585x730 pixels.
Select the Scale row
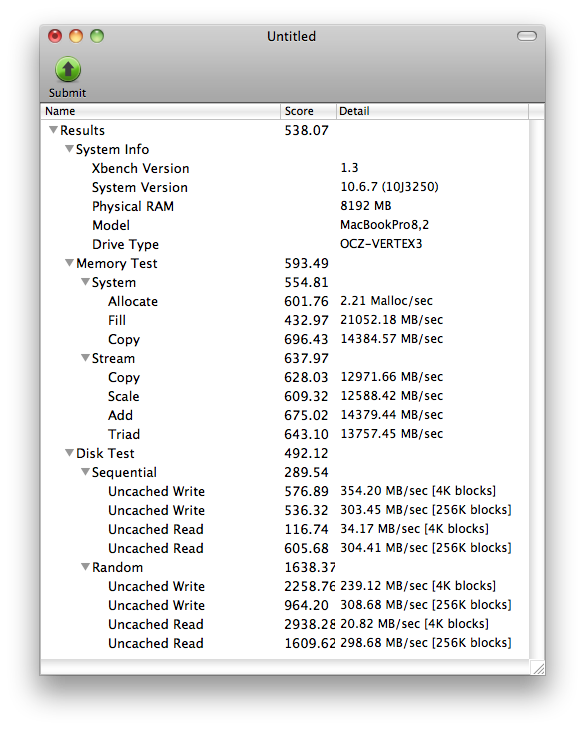[x=285, y=396]
